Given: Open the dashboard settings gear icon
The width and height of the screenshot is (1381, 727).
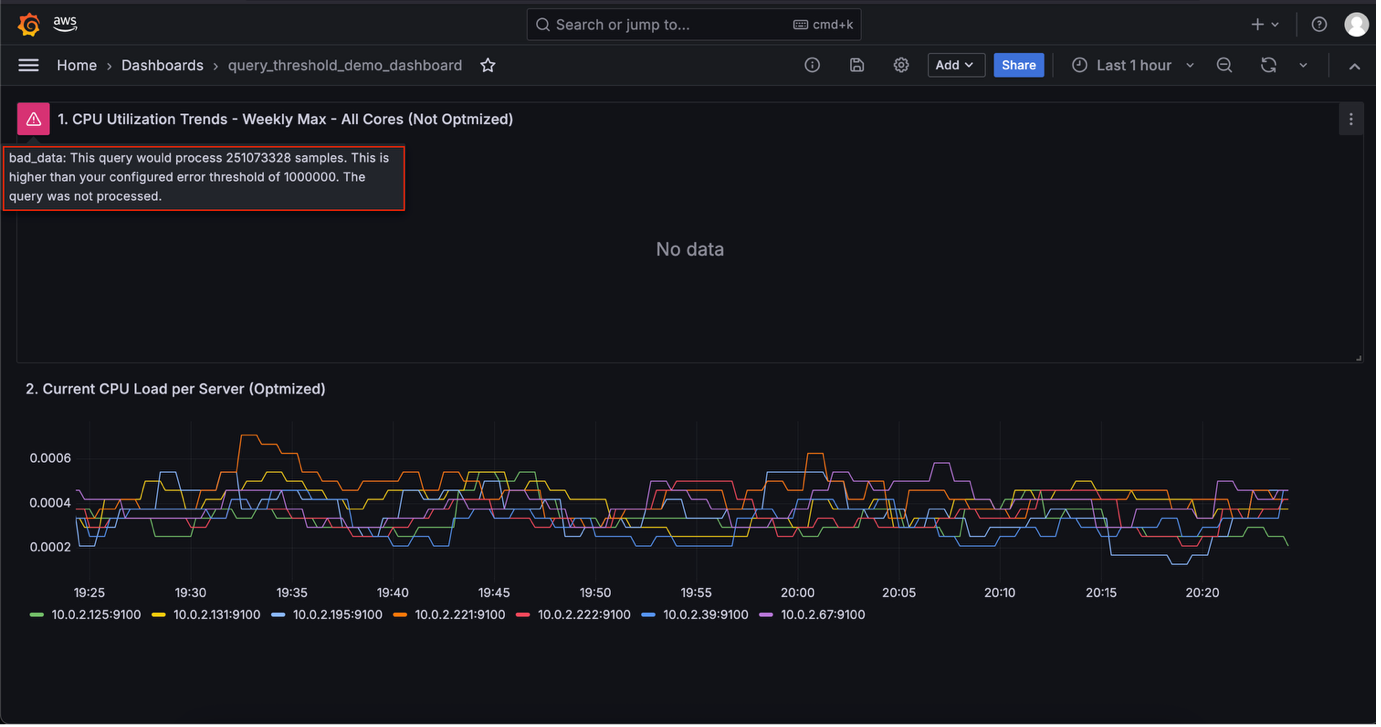Looking at the screenshot, I should click(x=901, y=65).
